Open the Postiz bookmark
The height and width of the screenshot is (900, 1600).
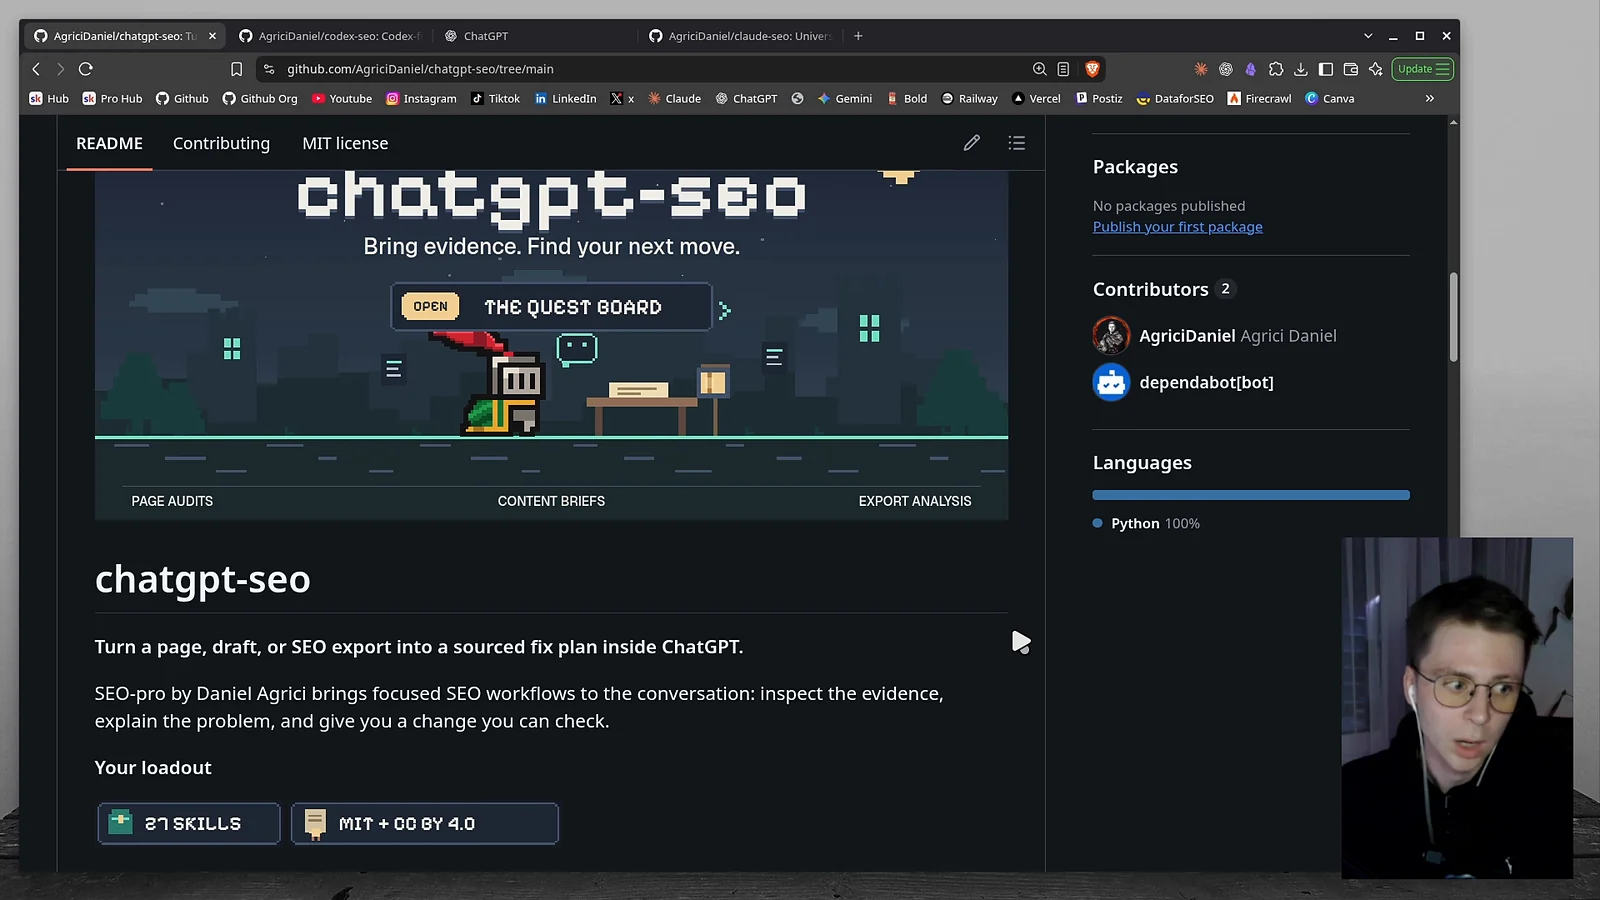[1098, 99]
